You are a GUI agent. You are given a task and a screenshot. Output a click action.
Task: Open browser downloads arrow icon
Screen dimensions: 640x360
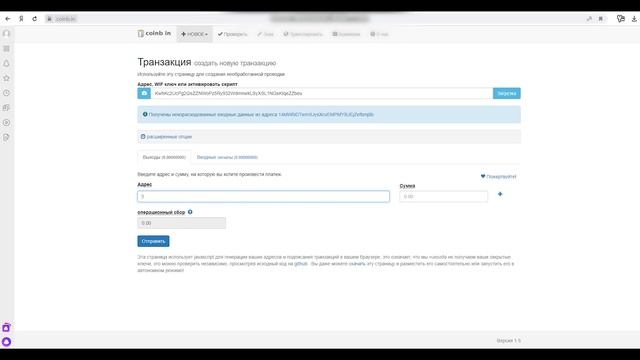(634, 19)
